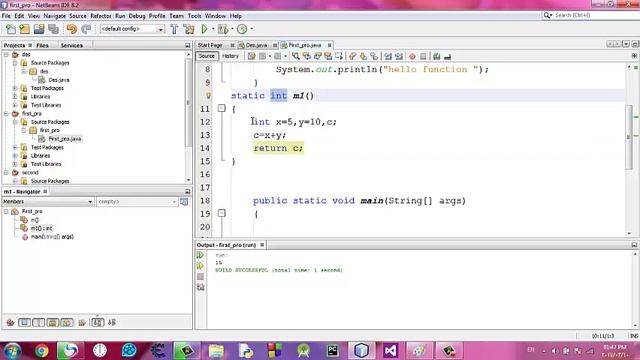Switch to the Files tab
Image resolution: width=640 pixels, height=360 pixels.
[x=42, y=45]
